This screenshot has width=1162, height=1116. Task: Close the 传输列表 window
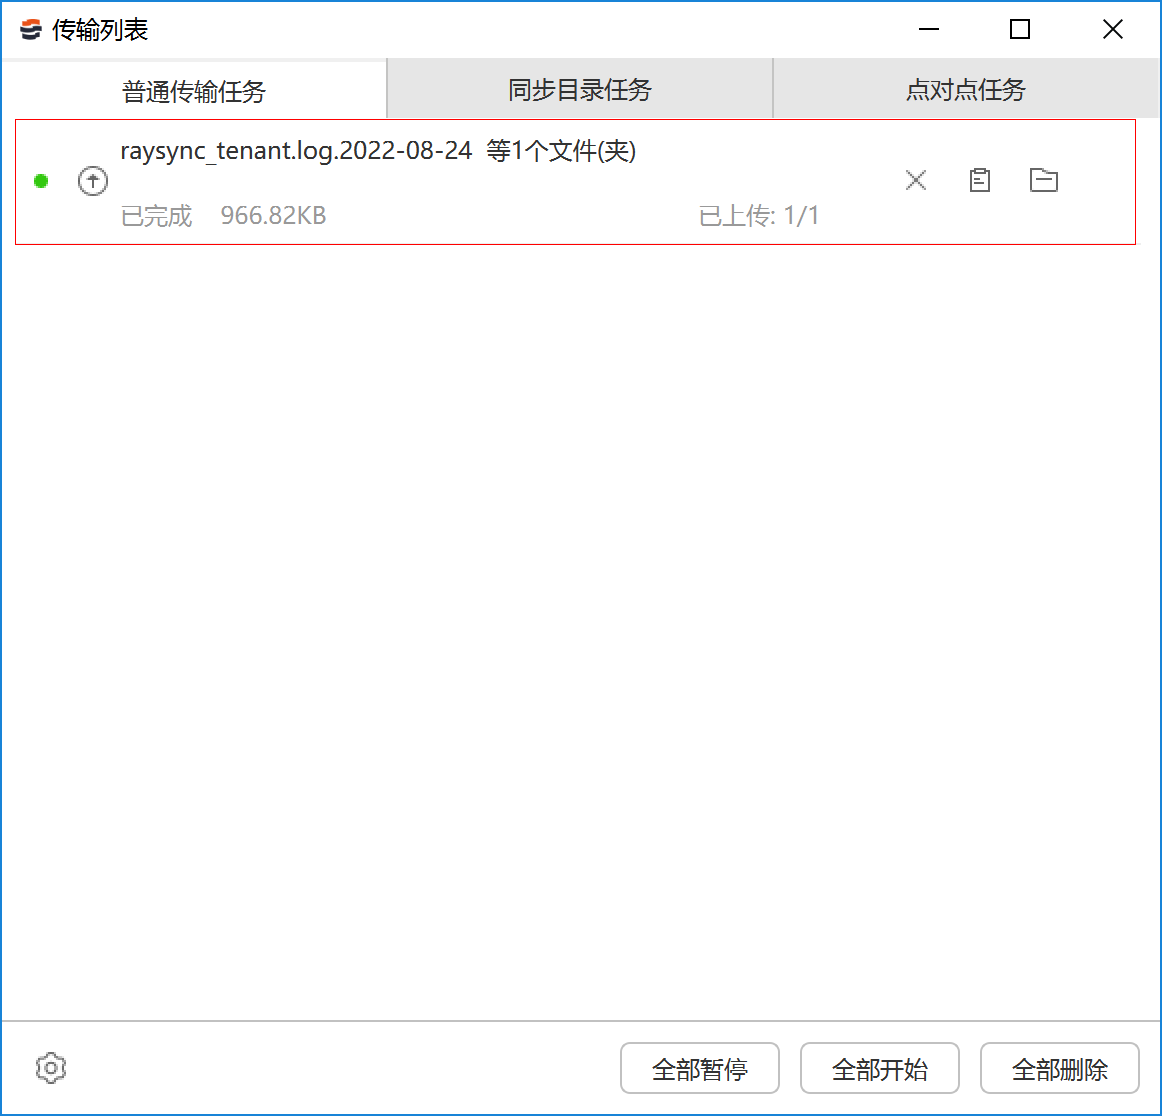tap(1113, 30)
